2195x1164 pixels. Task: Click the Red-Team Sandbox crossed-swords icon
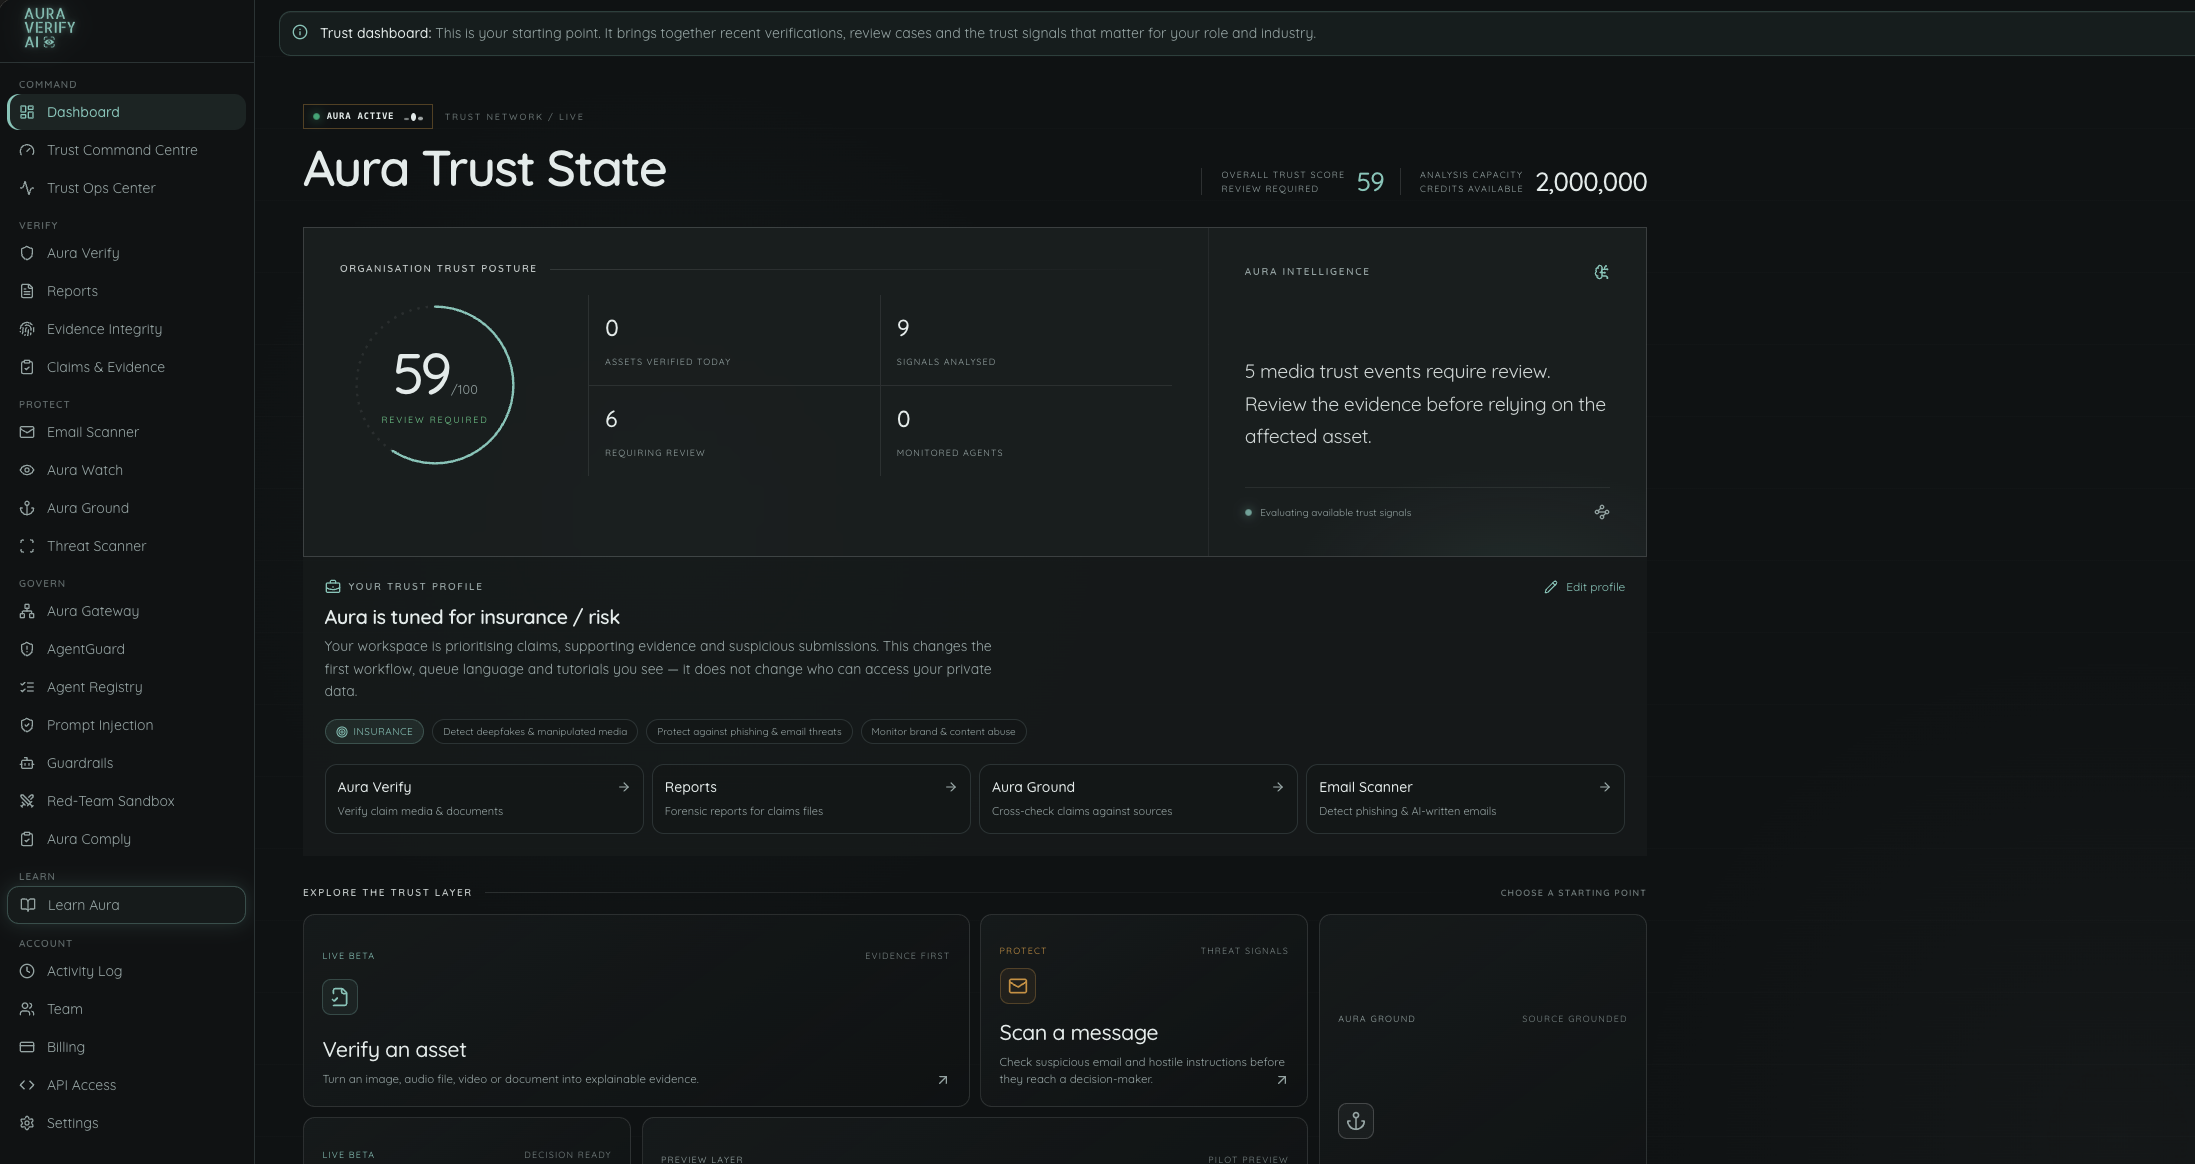(27, 801)
